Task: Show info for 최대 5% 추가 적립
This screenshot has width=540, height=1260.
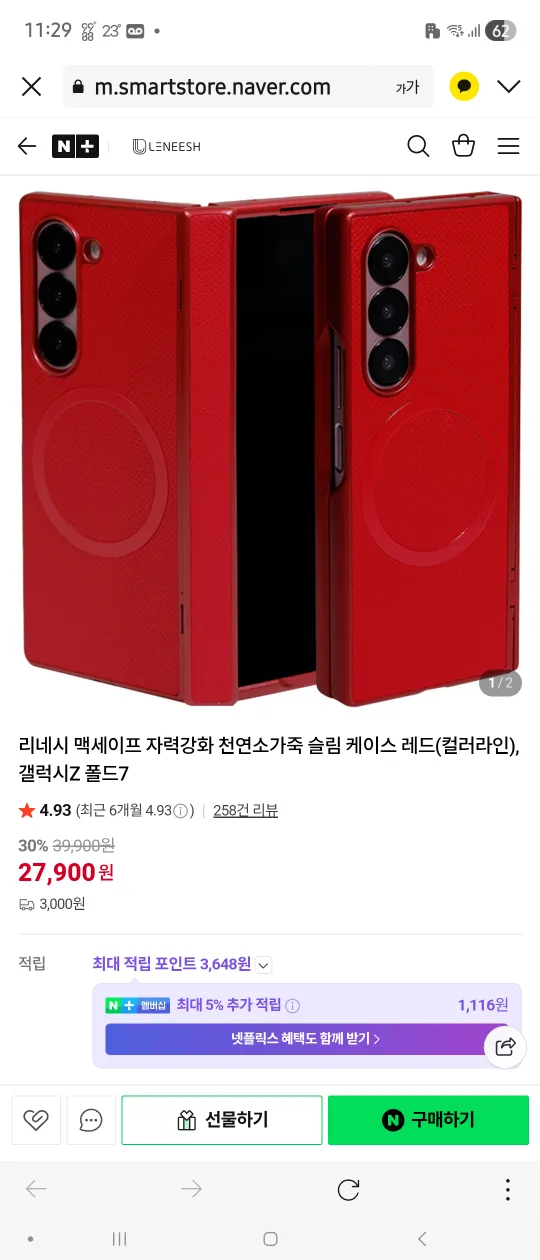Action: (x=292, y=1006)
